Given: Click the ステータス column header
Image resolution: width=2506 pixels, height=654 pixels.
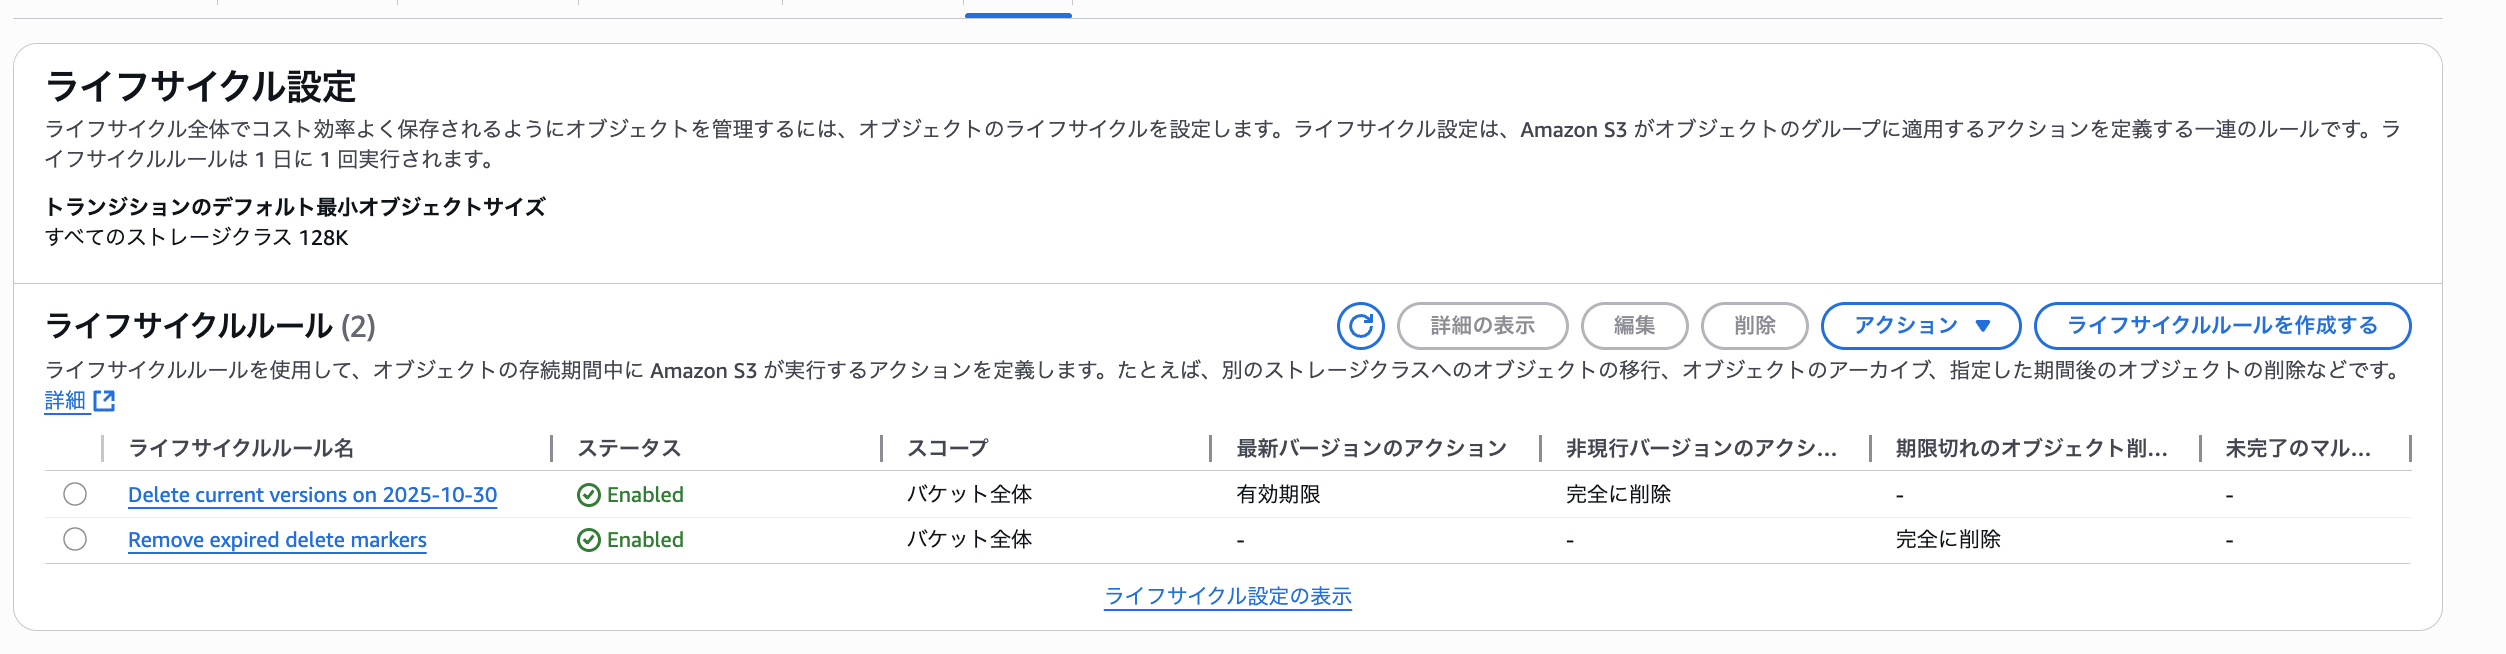Looking at the screenshot, I should 629,448.
